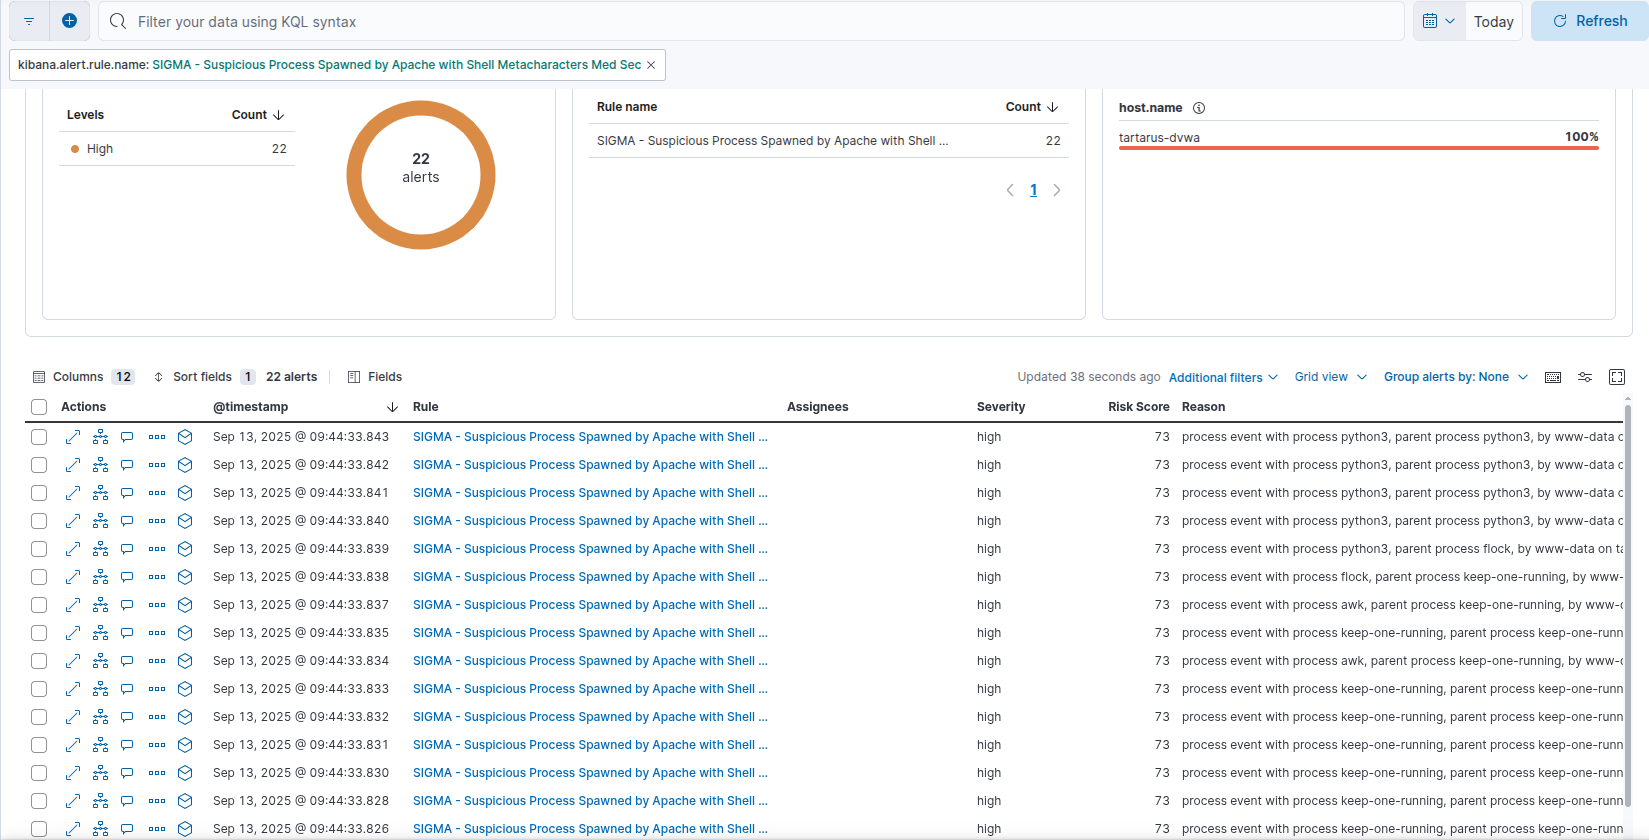This screenshot has width=1649, height=840.
Task: Check the 09:44:33.837 alert row
Action: click(39, 605)
